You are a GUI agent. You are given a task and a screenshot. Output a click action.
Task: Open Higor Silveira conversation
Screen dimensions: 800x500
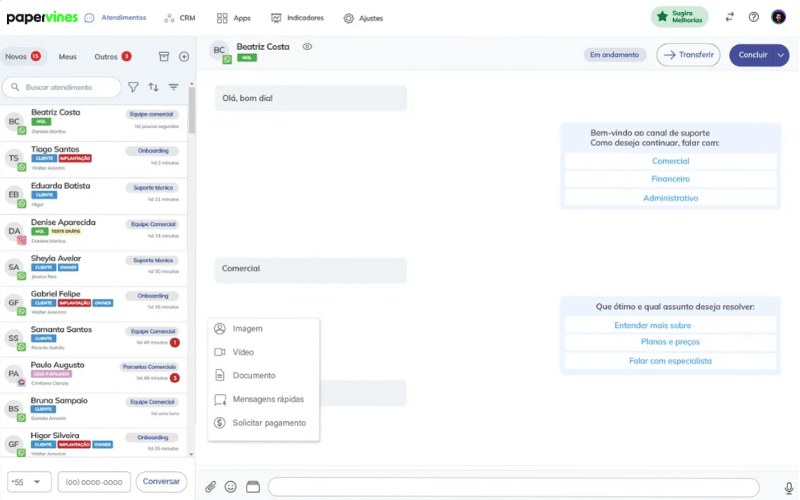(94, 443)
